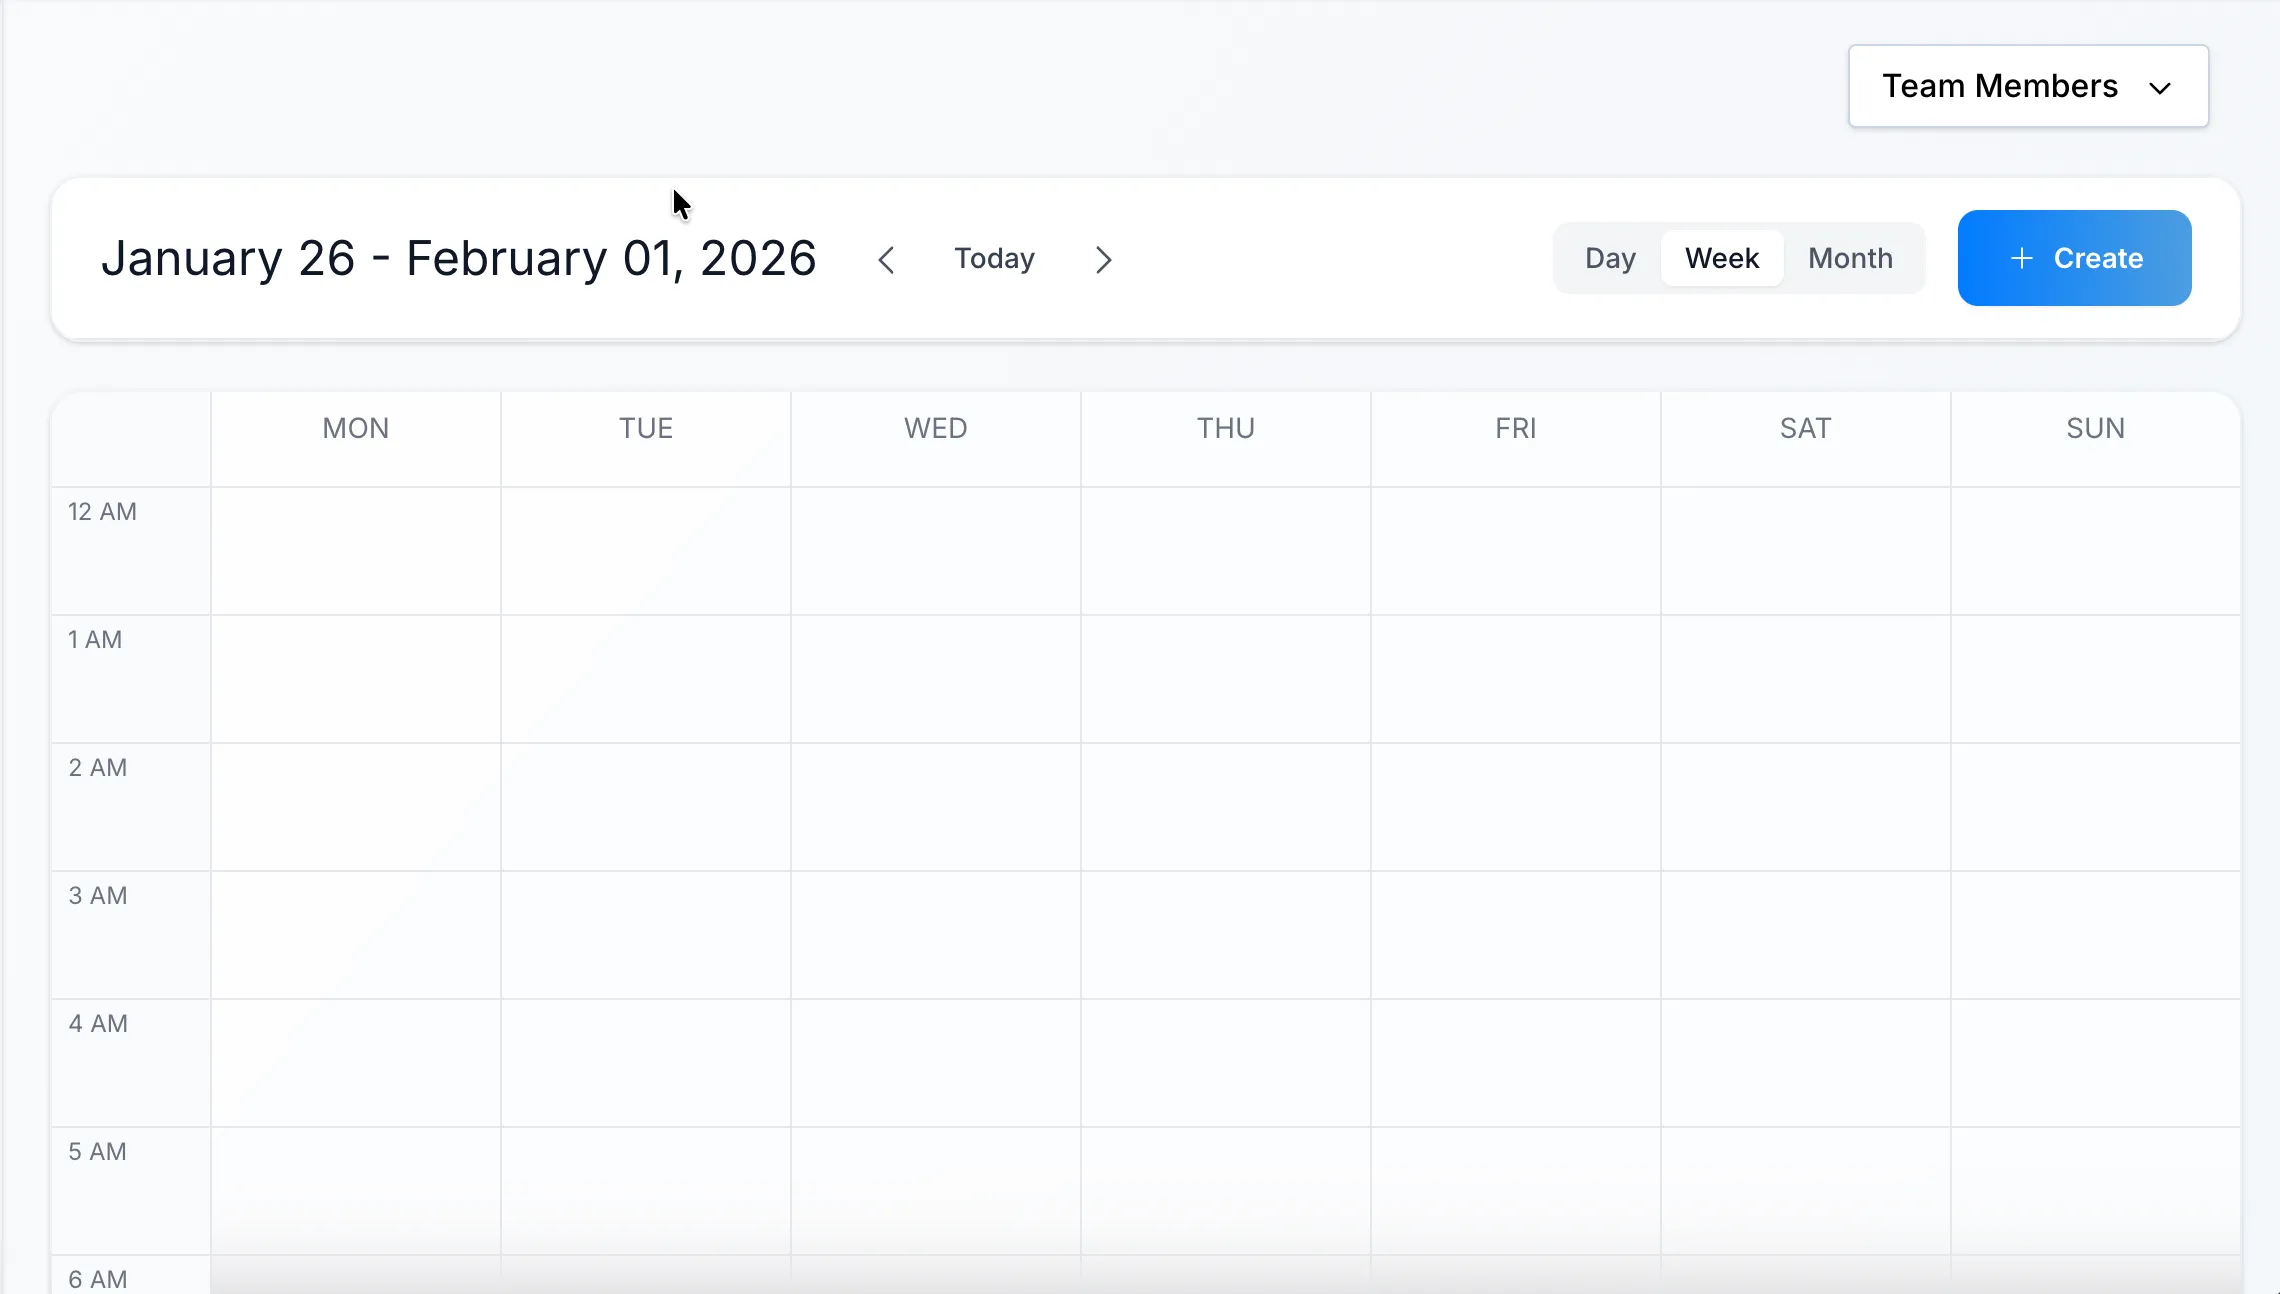Switch the calendar to Month view
This screenshot has height=1294, width=2280.
tap(1849, 258)
